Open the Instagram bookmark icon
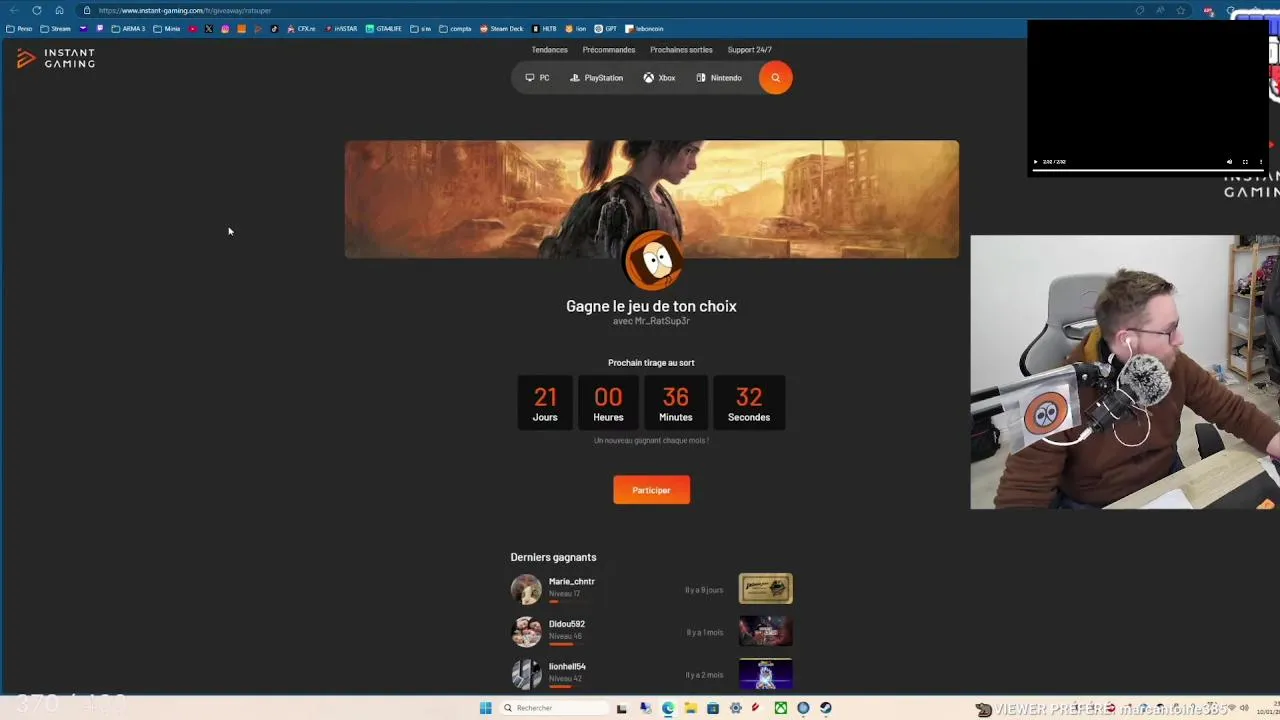The height and width of the screenshot is (720, 1280). coord(225,29)
